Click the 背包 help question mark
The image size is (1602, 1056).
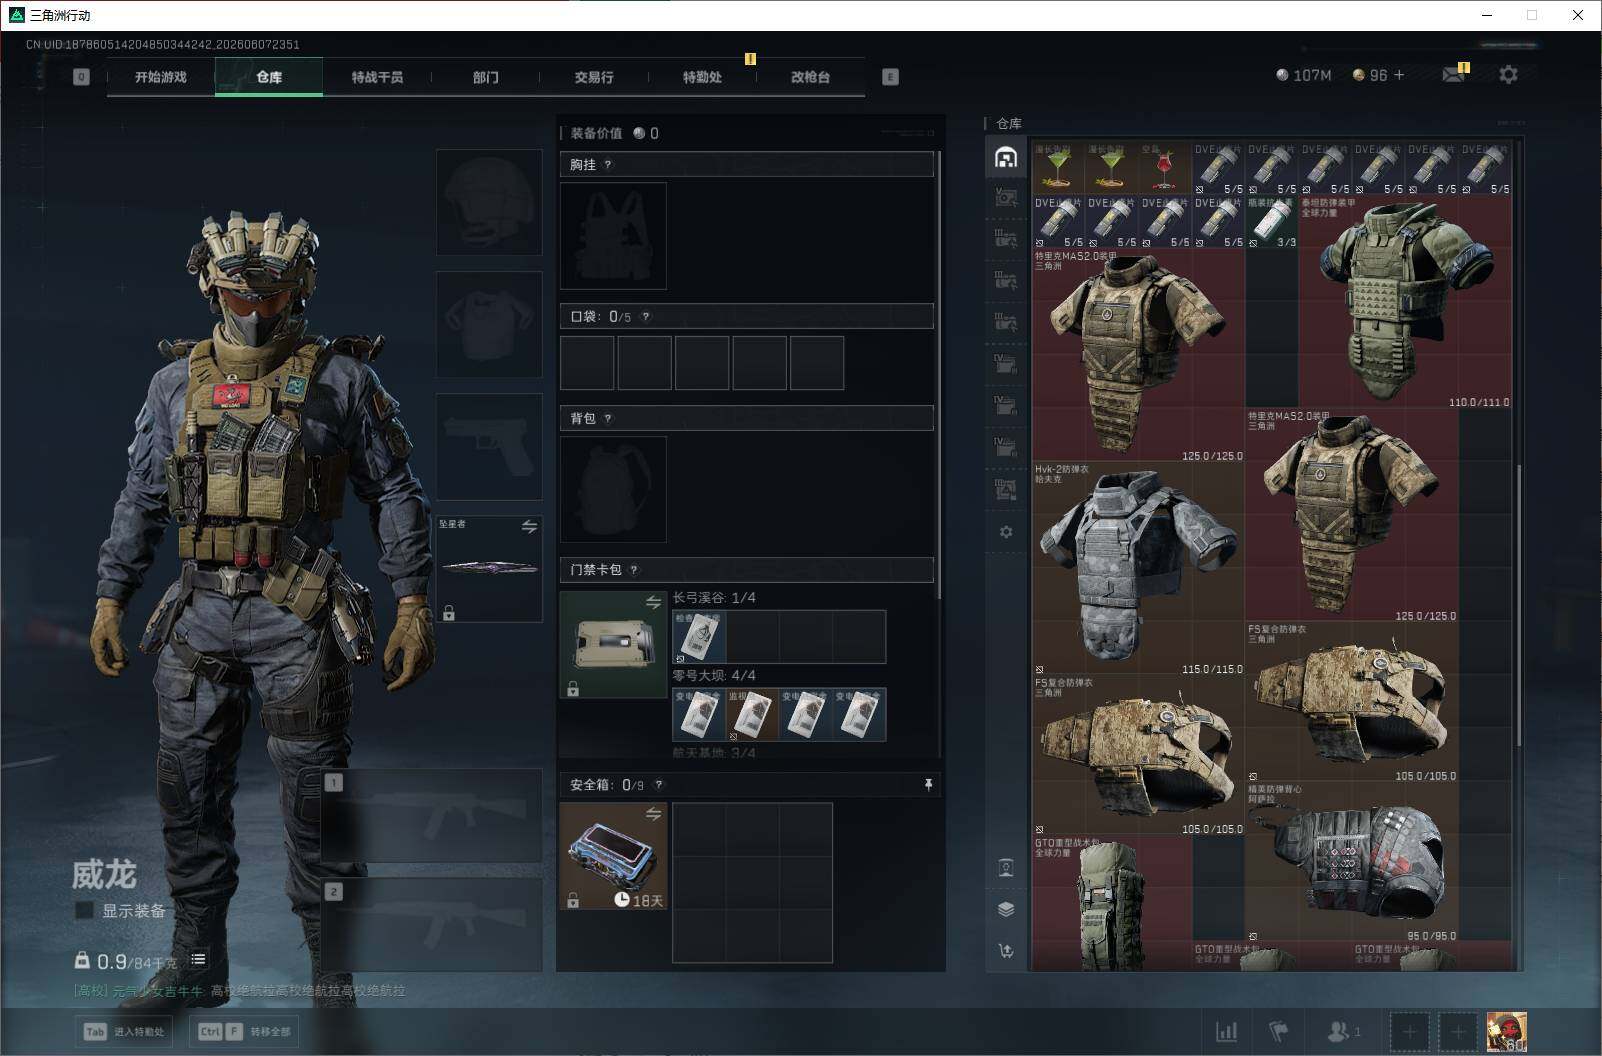(x=608, y=419)
